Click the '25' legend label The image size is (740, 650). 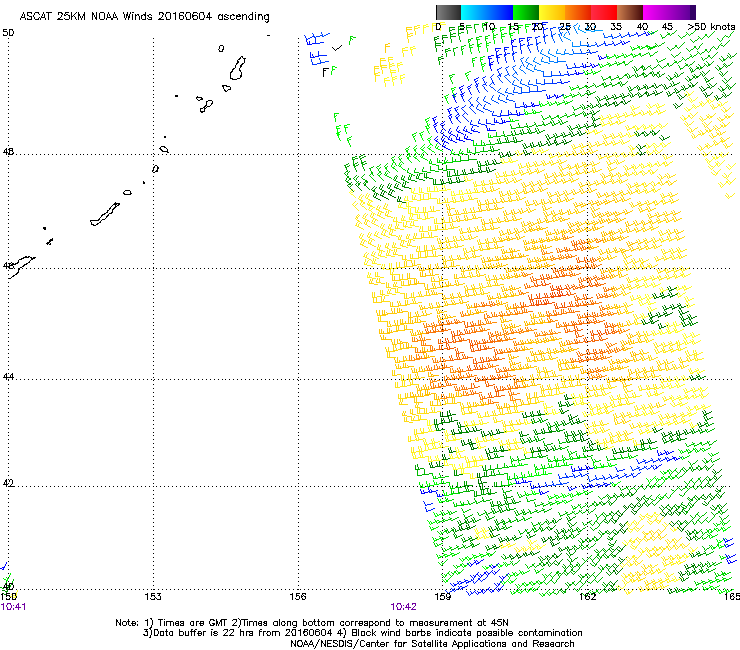(x=564, y=27)
